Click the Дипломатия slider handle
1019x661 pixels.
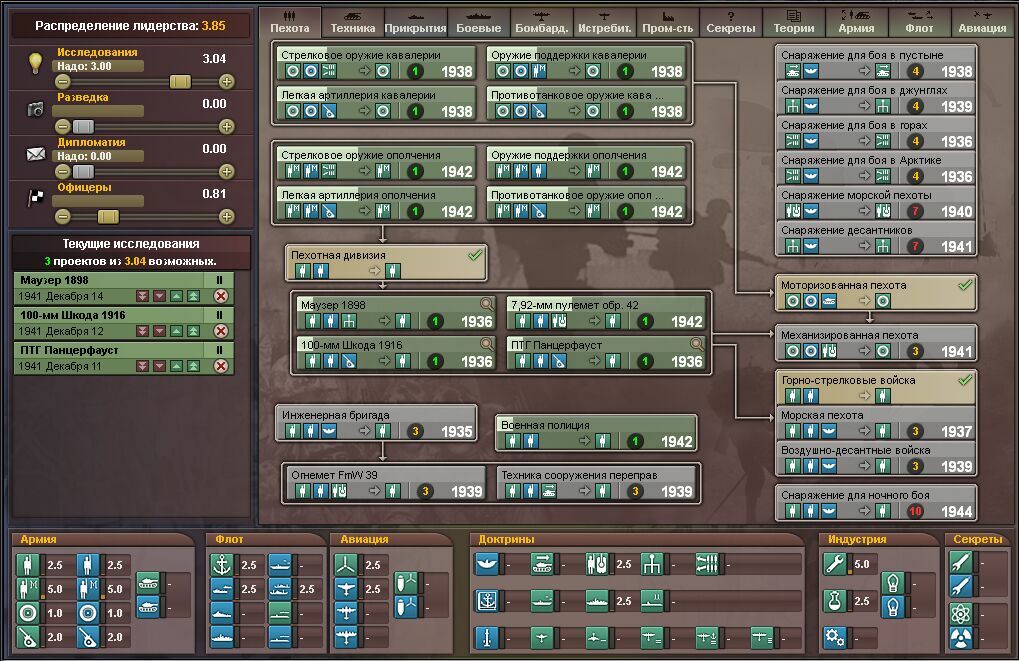(83, 171)
